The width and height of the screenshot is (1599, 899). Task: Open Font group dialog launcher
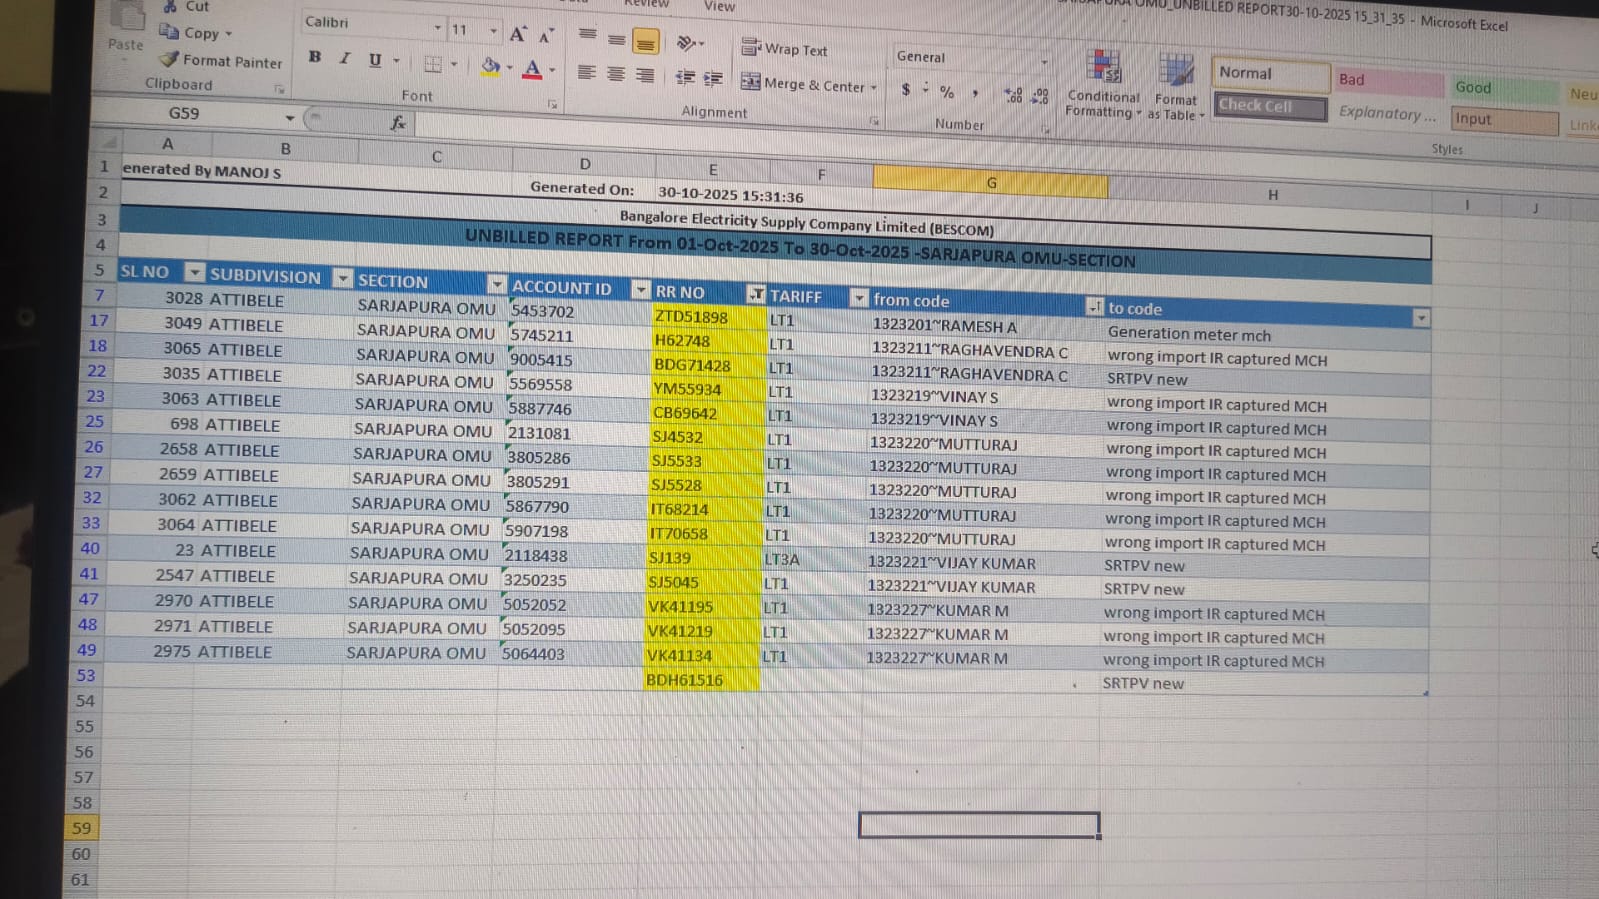click(552, 104)
